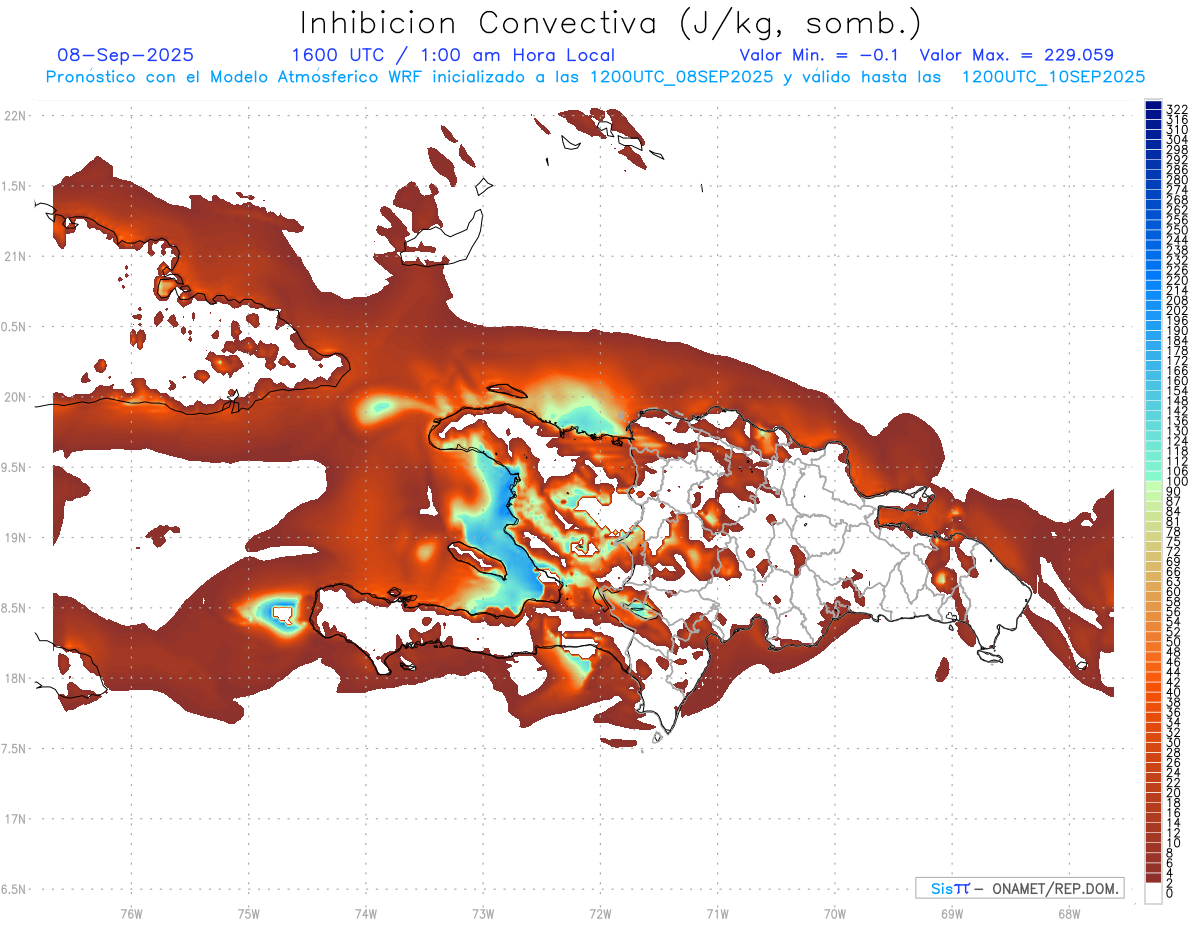The image size is (1200, 927).
Task: Click the "20N" latitude label
Action: pyautogui.click(x=14, y=397)
